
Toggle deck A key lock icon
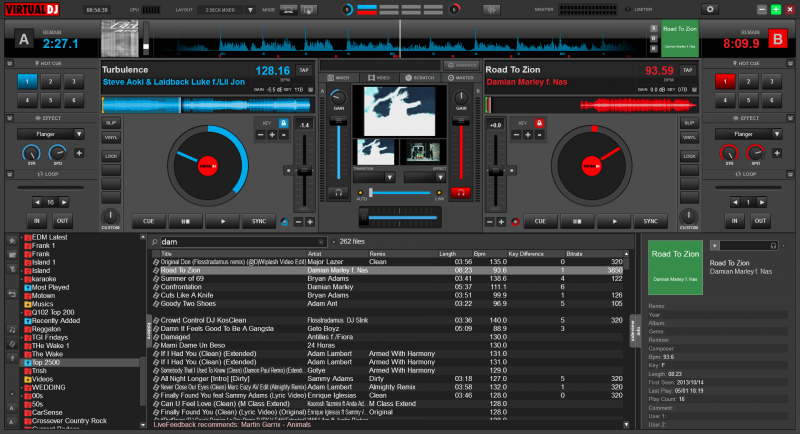[x=283, y=123]
